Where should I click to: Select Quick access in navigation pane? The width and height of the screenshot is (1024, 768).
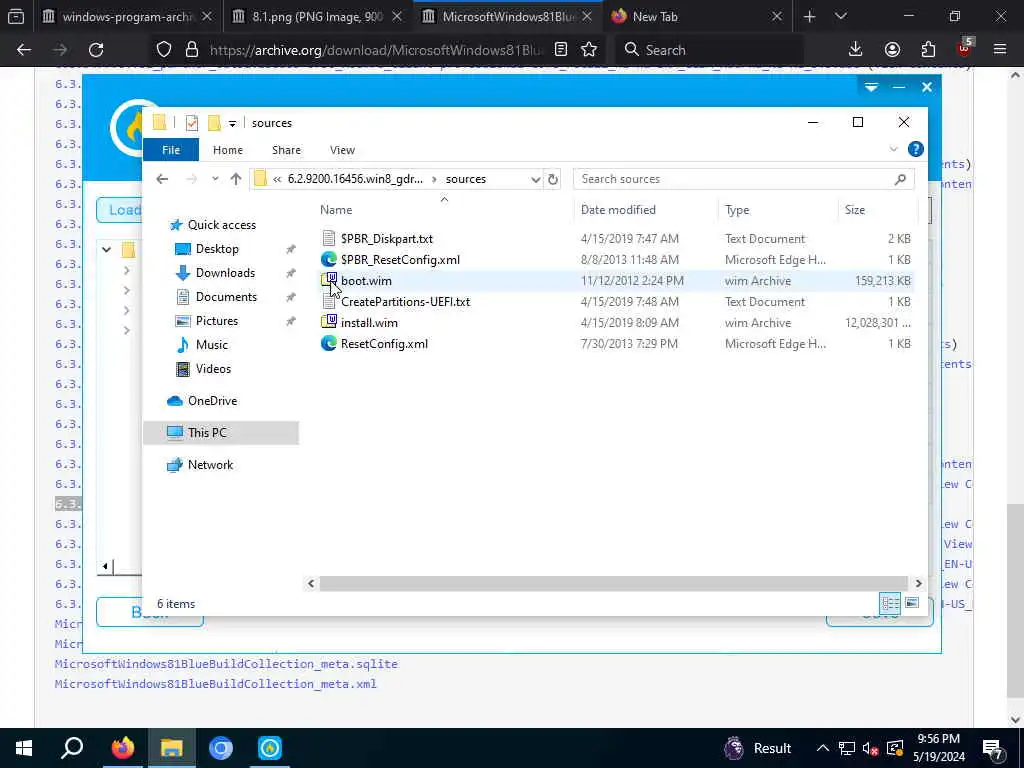(x=222, y=225)
